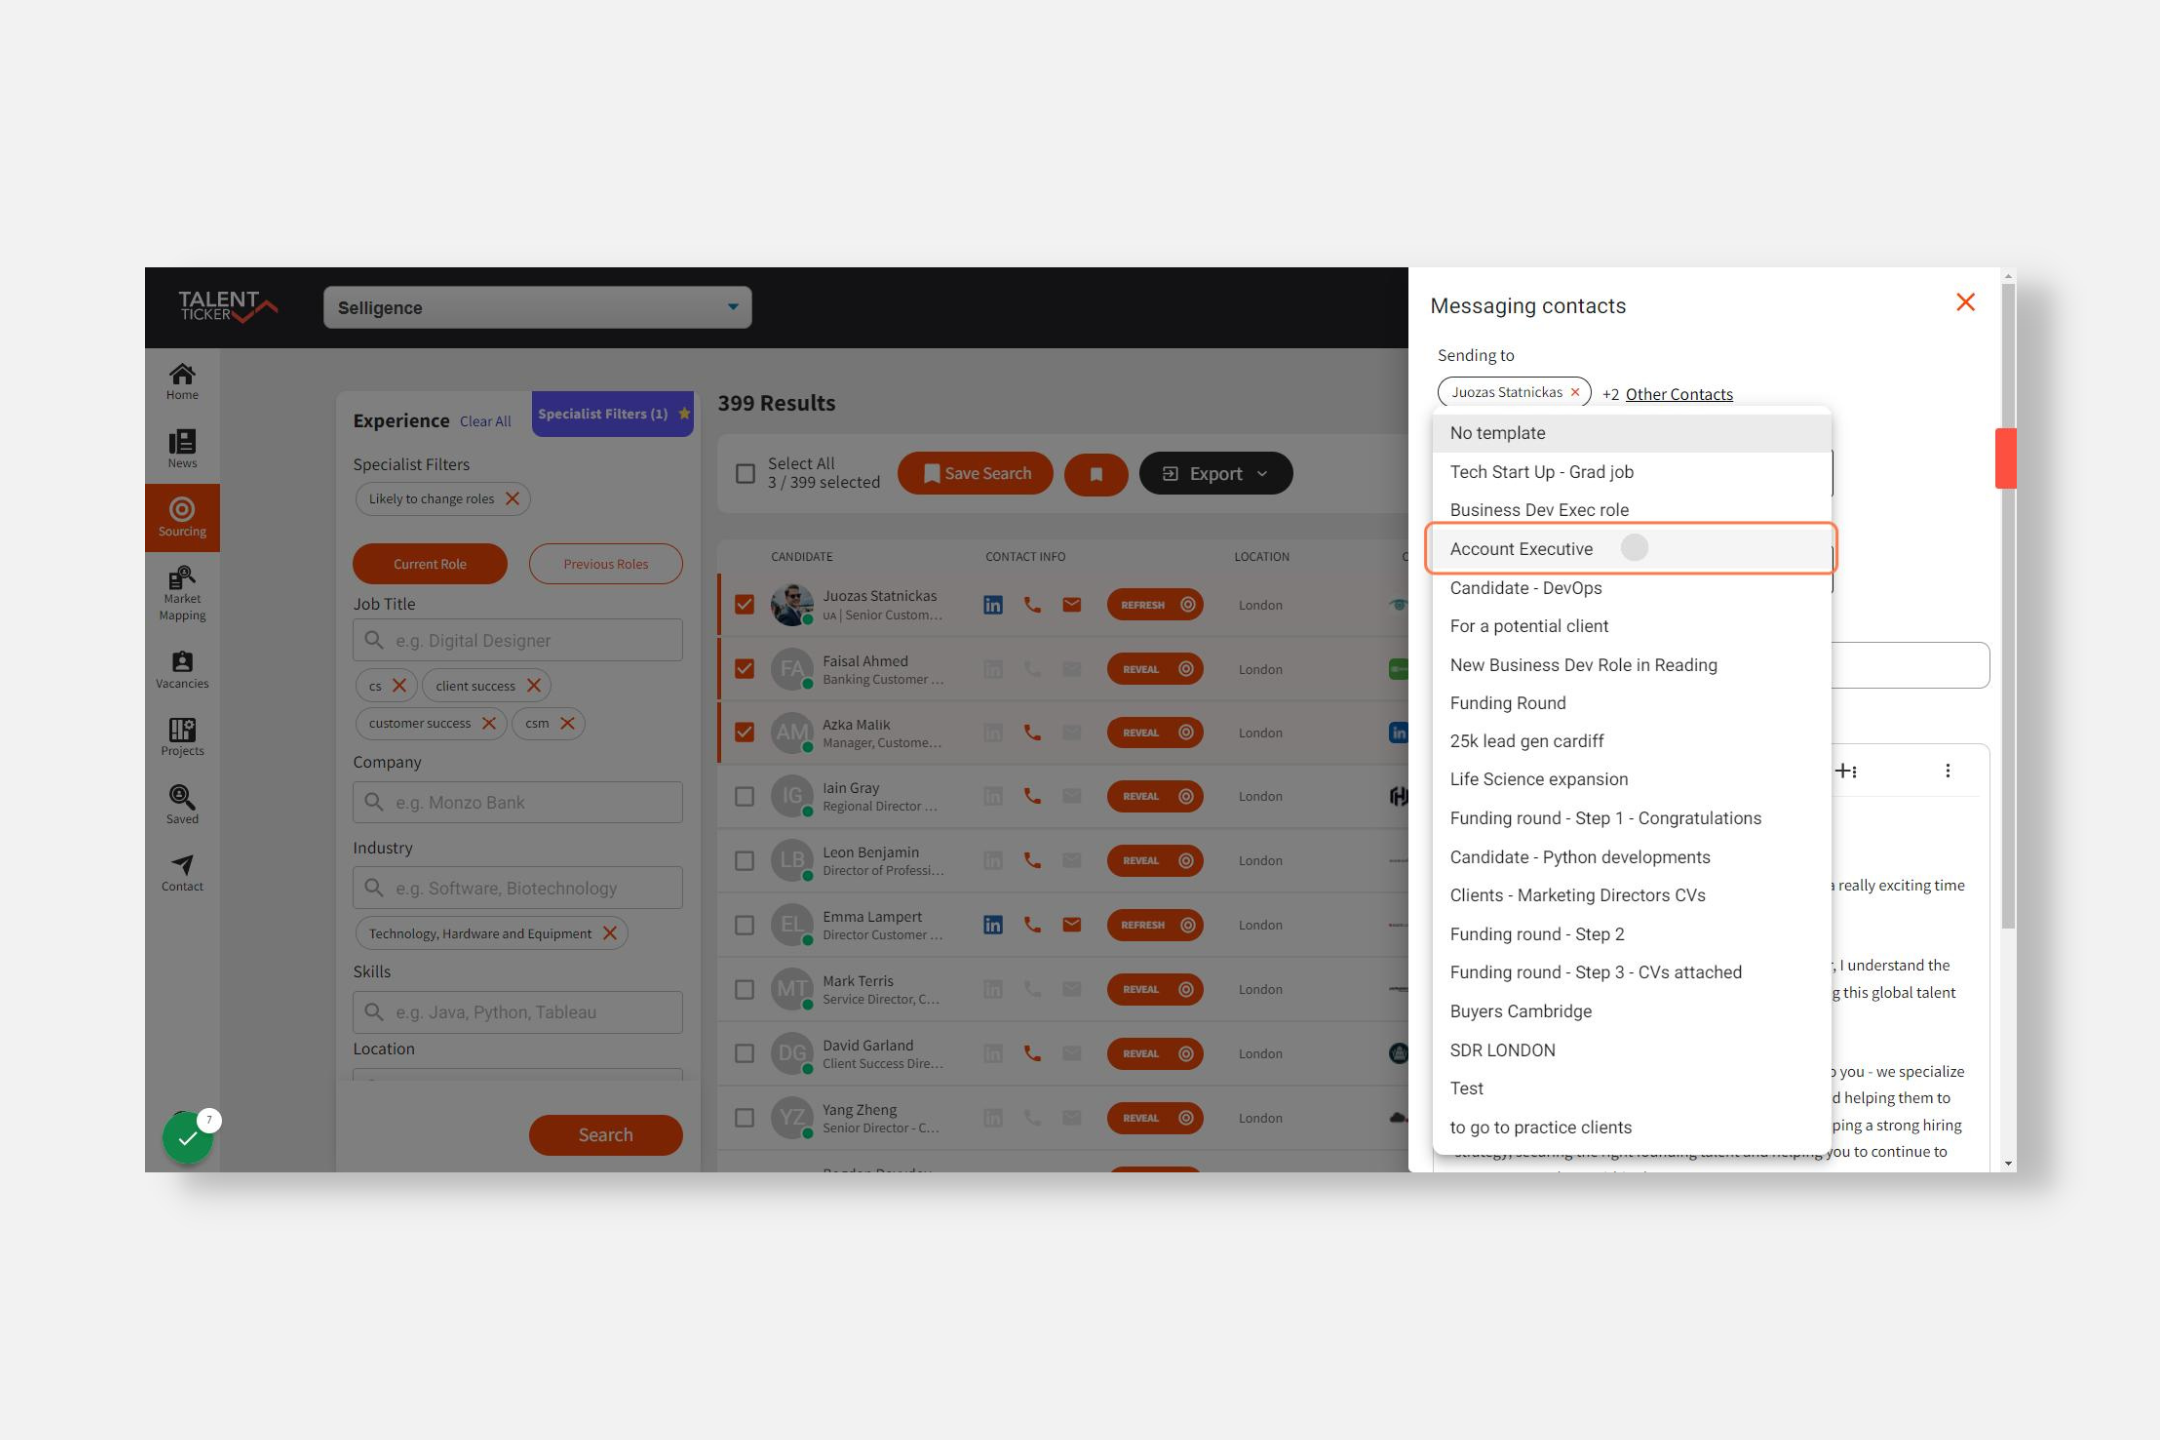The image size is (2160, 1440).
Task: Click Iain Gray phone icon
Action: pyautogui.click(x=1032, y=797)
